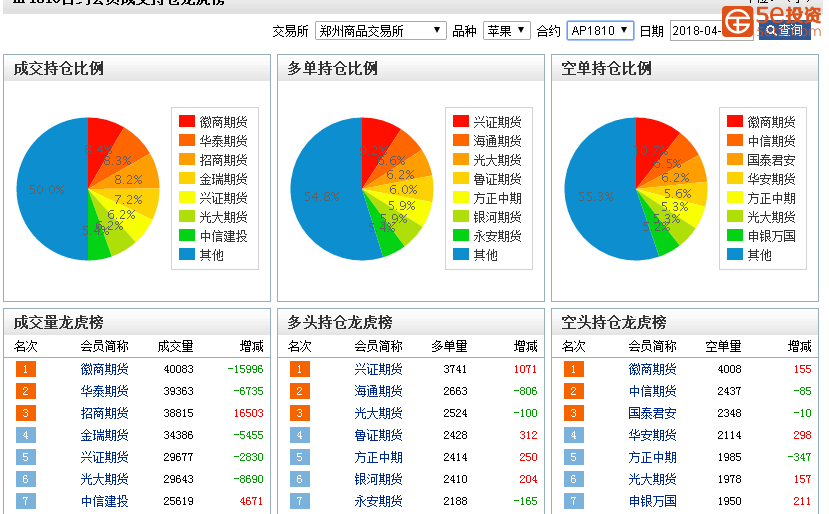The image size is (829, 514).
Task: Open 招商期货 member link
Action: coord(104,413)
